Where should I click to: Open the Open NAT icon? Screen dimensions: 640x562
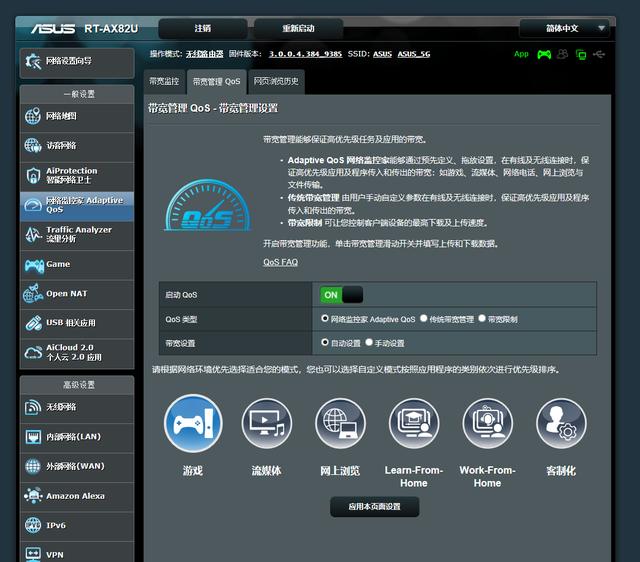tap(33, 294)
